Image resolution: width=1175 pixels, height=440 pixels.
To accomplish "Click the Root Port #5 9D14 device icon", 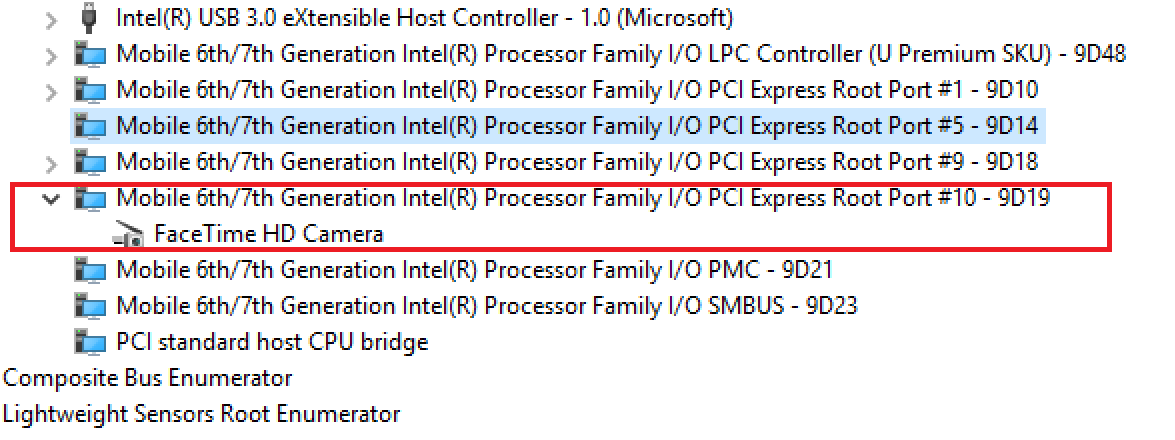I will tap(91, 126).
